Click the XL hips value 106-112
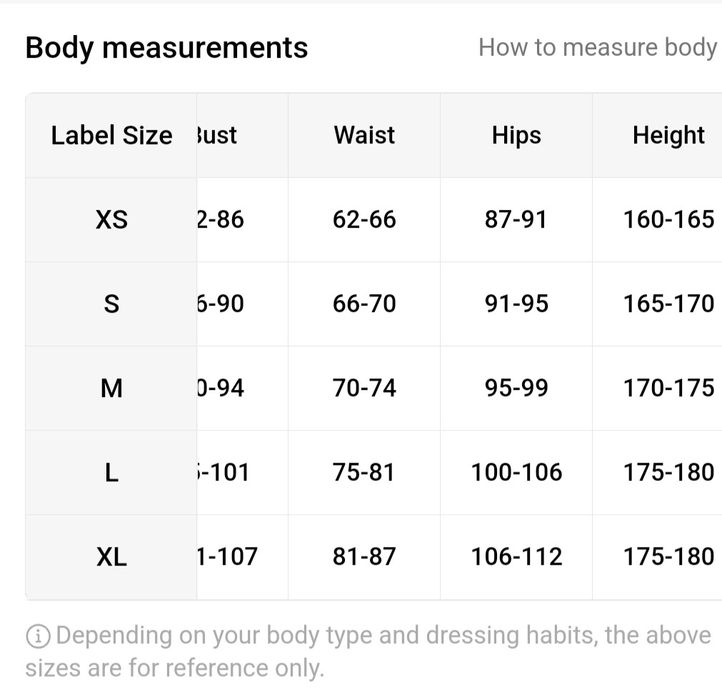The image size is (722, 699). pyautogui.click(x=516, y=557)
